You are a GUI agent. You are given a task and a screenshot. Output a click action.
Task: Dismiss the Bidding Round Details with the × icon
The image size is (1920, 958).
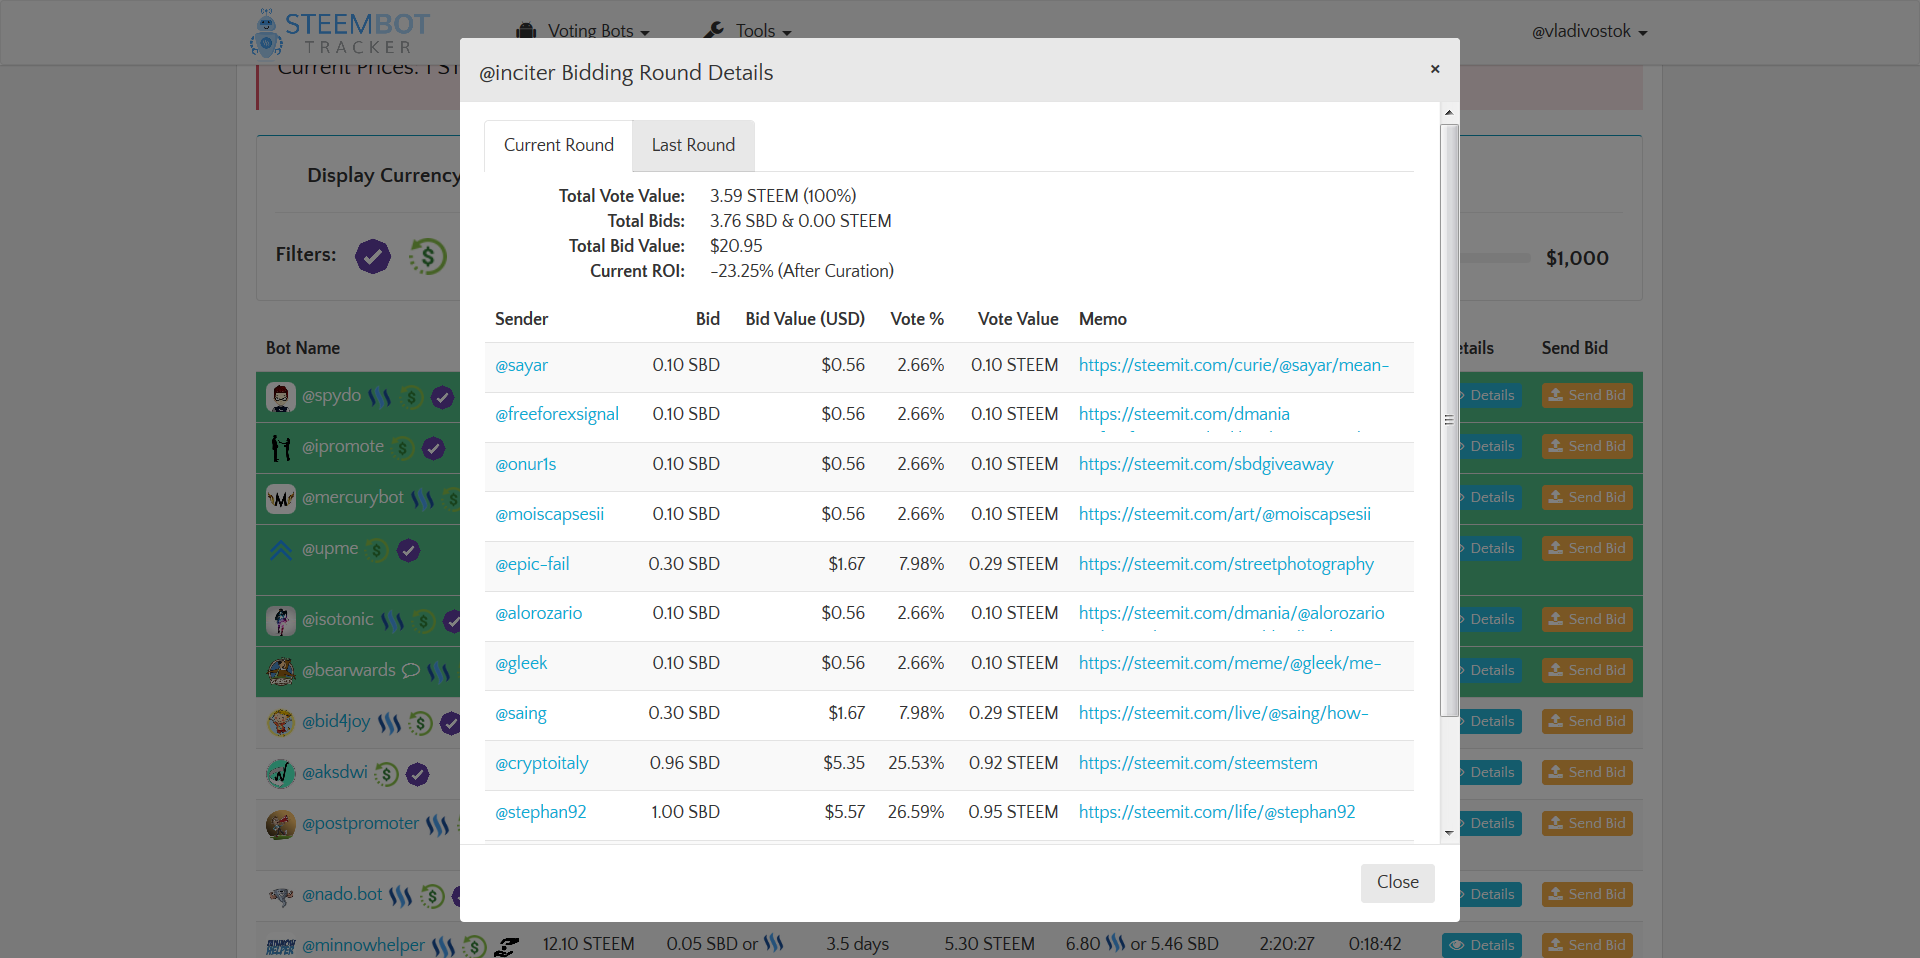(x=1435, y=69)
